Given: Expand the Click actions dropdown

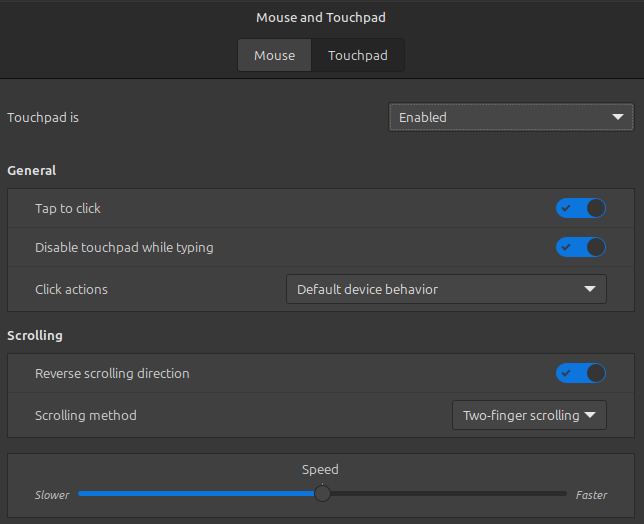Looking at the screenshot, I should point(446,289).
